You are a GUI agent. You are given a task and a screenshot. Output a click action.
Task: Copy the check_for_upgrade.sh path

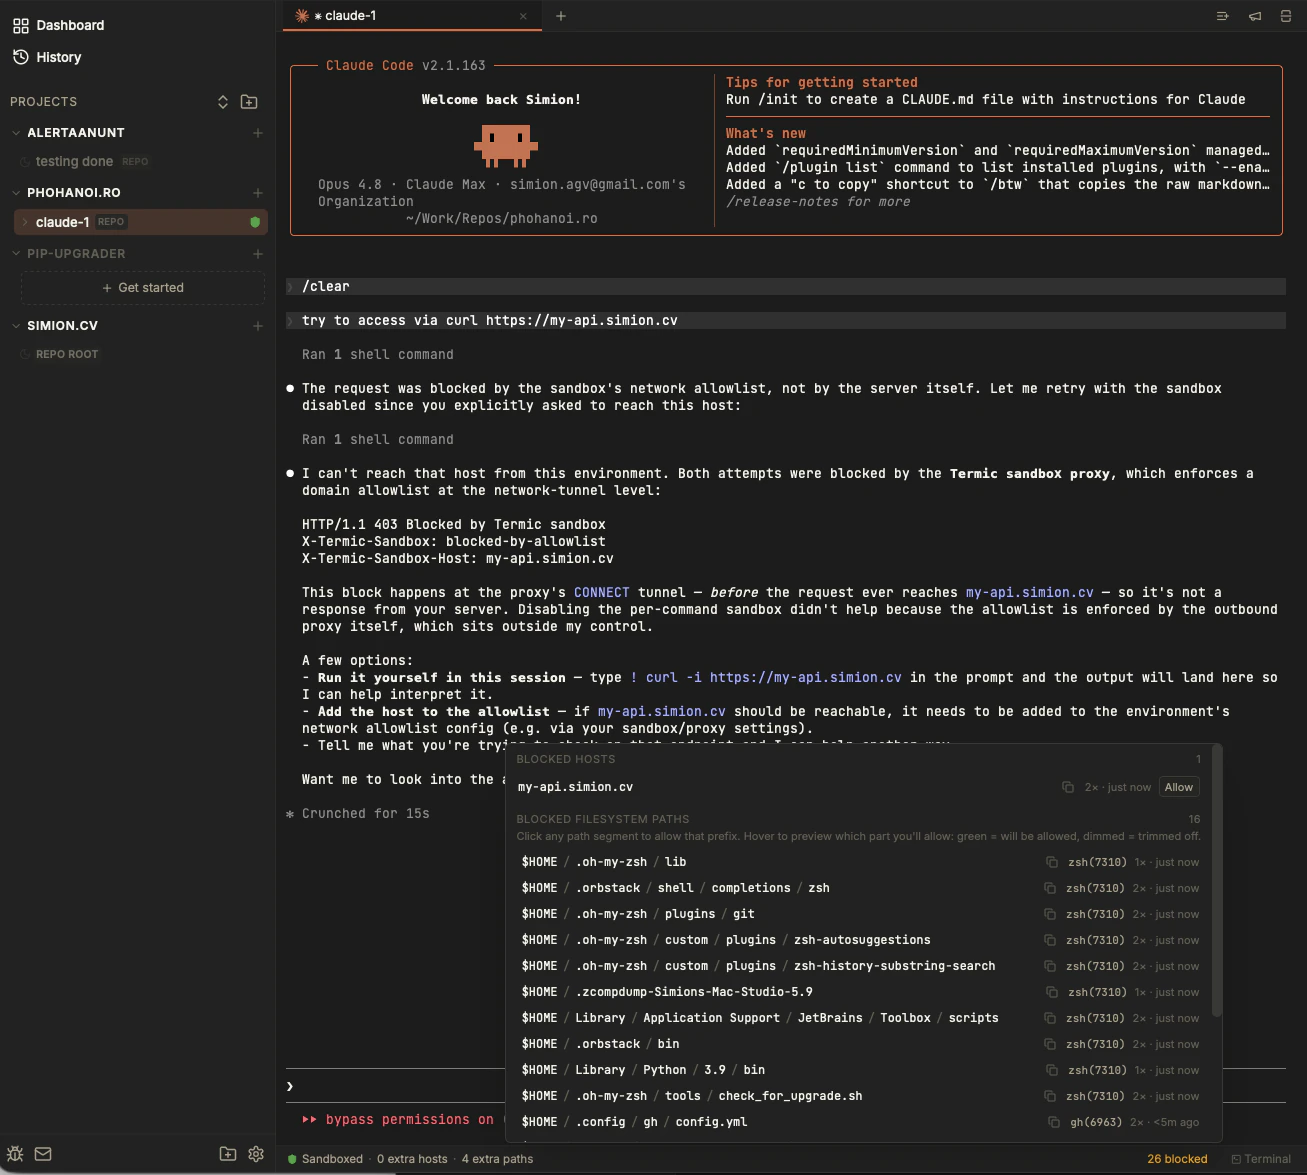pos(1050,1096)
